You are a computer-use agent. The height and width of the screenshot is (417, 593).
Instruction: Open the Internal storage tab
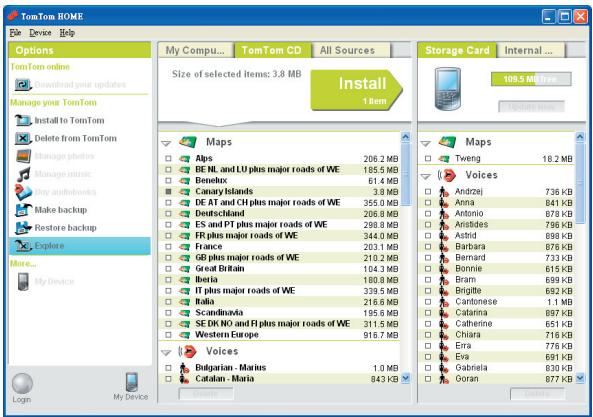pos(531,50)
